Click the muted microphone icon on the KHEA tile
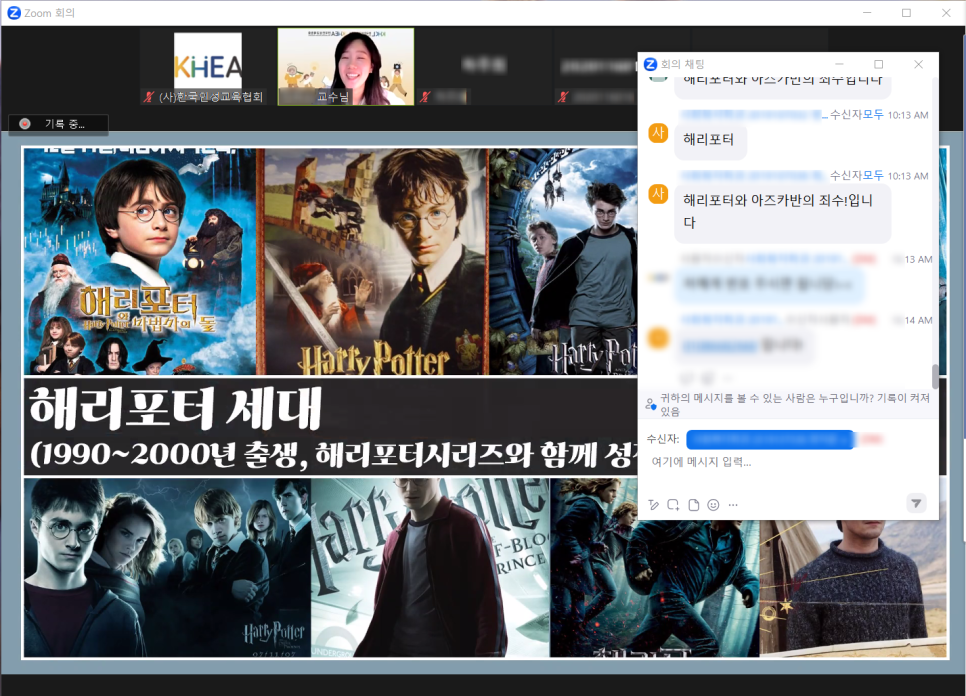The height and width of the screenshot is (696, 966). pyautogui.click(x=149, y=97)
